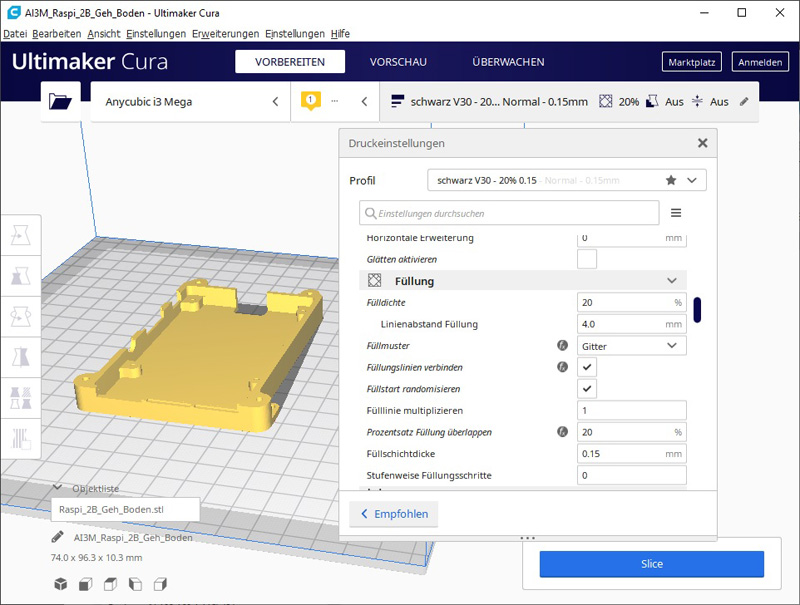Click the Cura app icon in title bar
This screenshot has width=800, height=605.
click(13, 13)
